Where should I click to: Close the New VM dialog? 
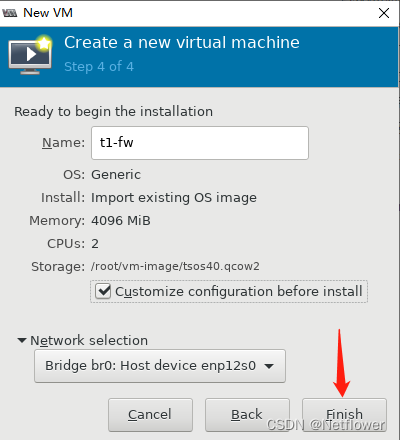(384, 13)
